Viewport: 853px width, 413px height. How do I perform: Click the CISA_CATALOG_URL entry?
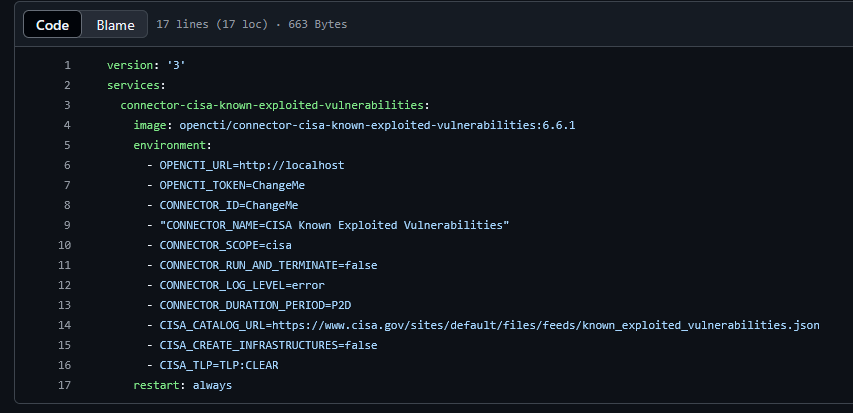click(490, 325)
